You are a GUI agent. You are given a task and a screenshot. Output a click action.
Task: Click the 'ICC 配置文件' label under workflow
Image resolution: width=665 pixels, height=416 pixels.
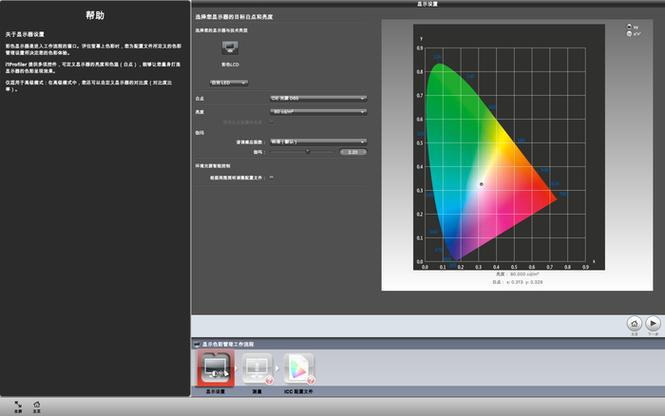point(299,391)
